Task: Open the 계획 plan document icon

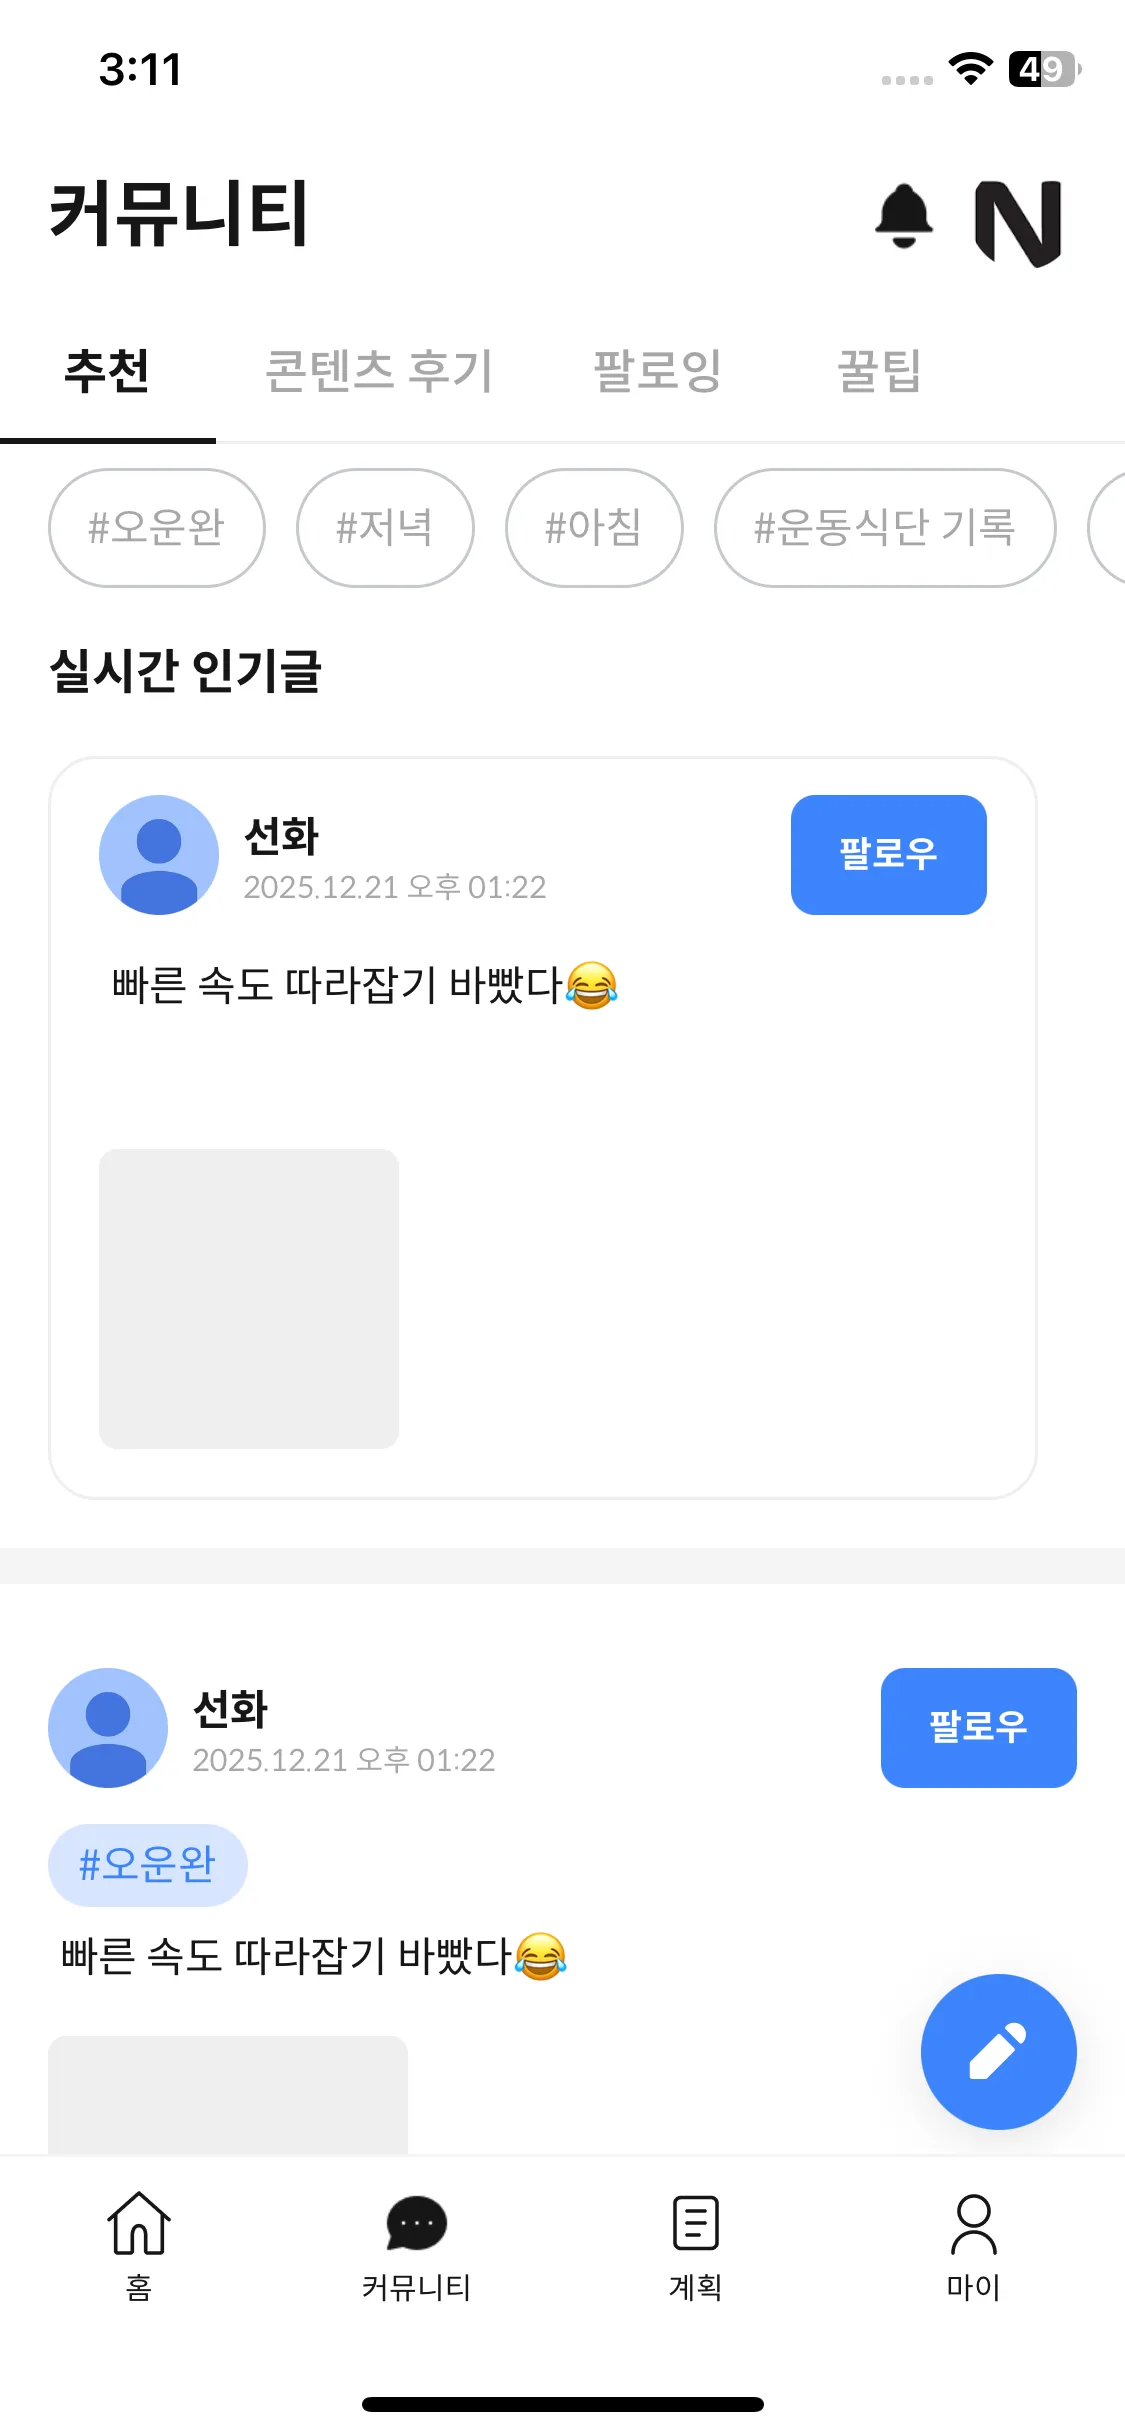Action: pos(695,2224)
